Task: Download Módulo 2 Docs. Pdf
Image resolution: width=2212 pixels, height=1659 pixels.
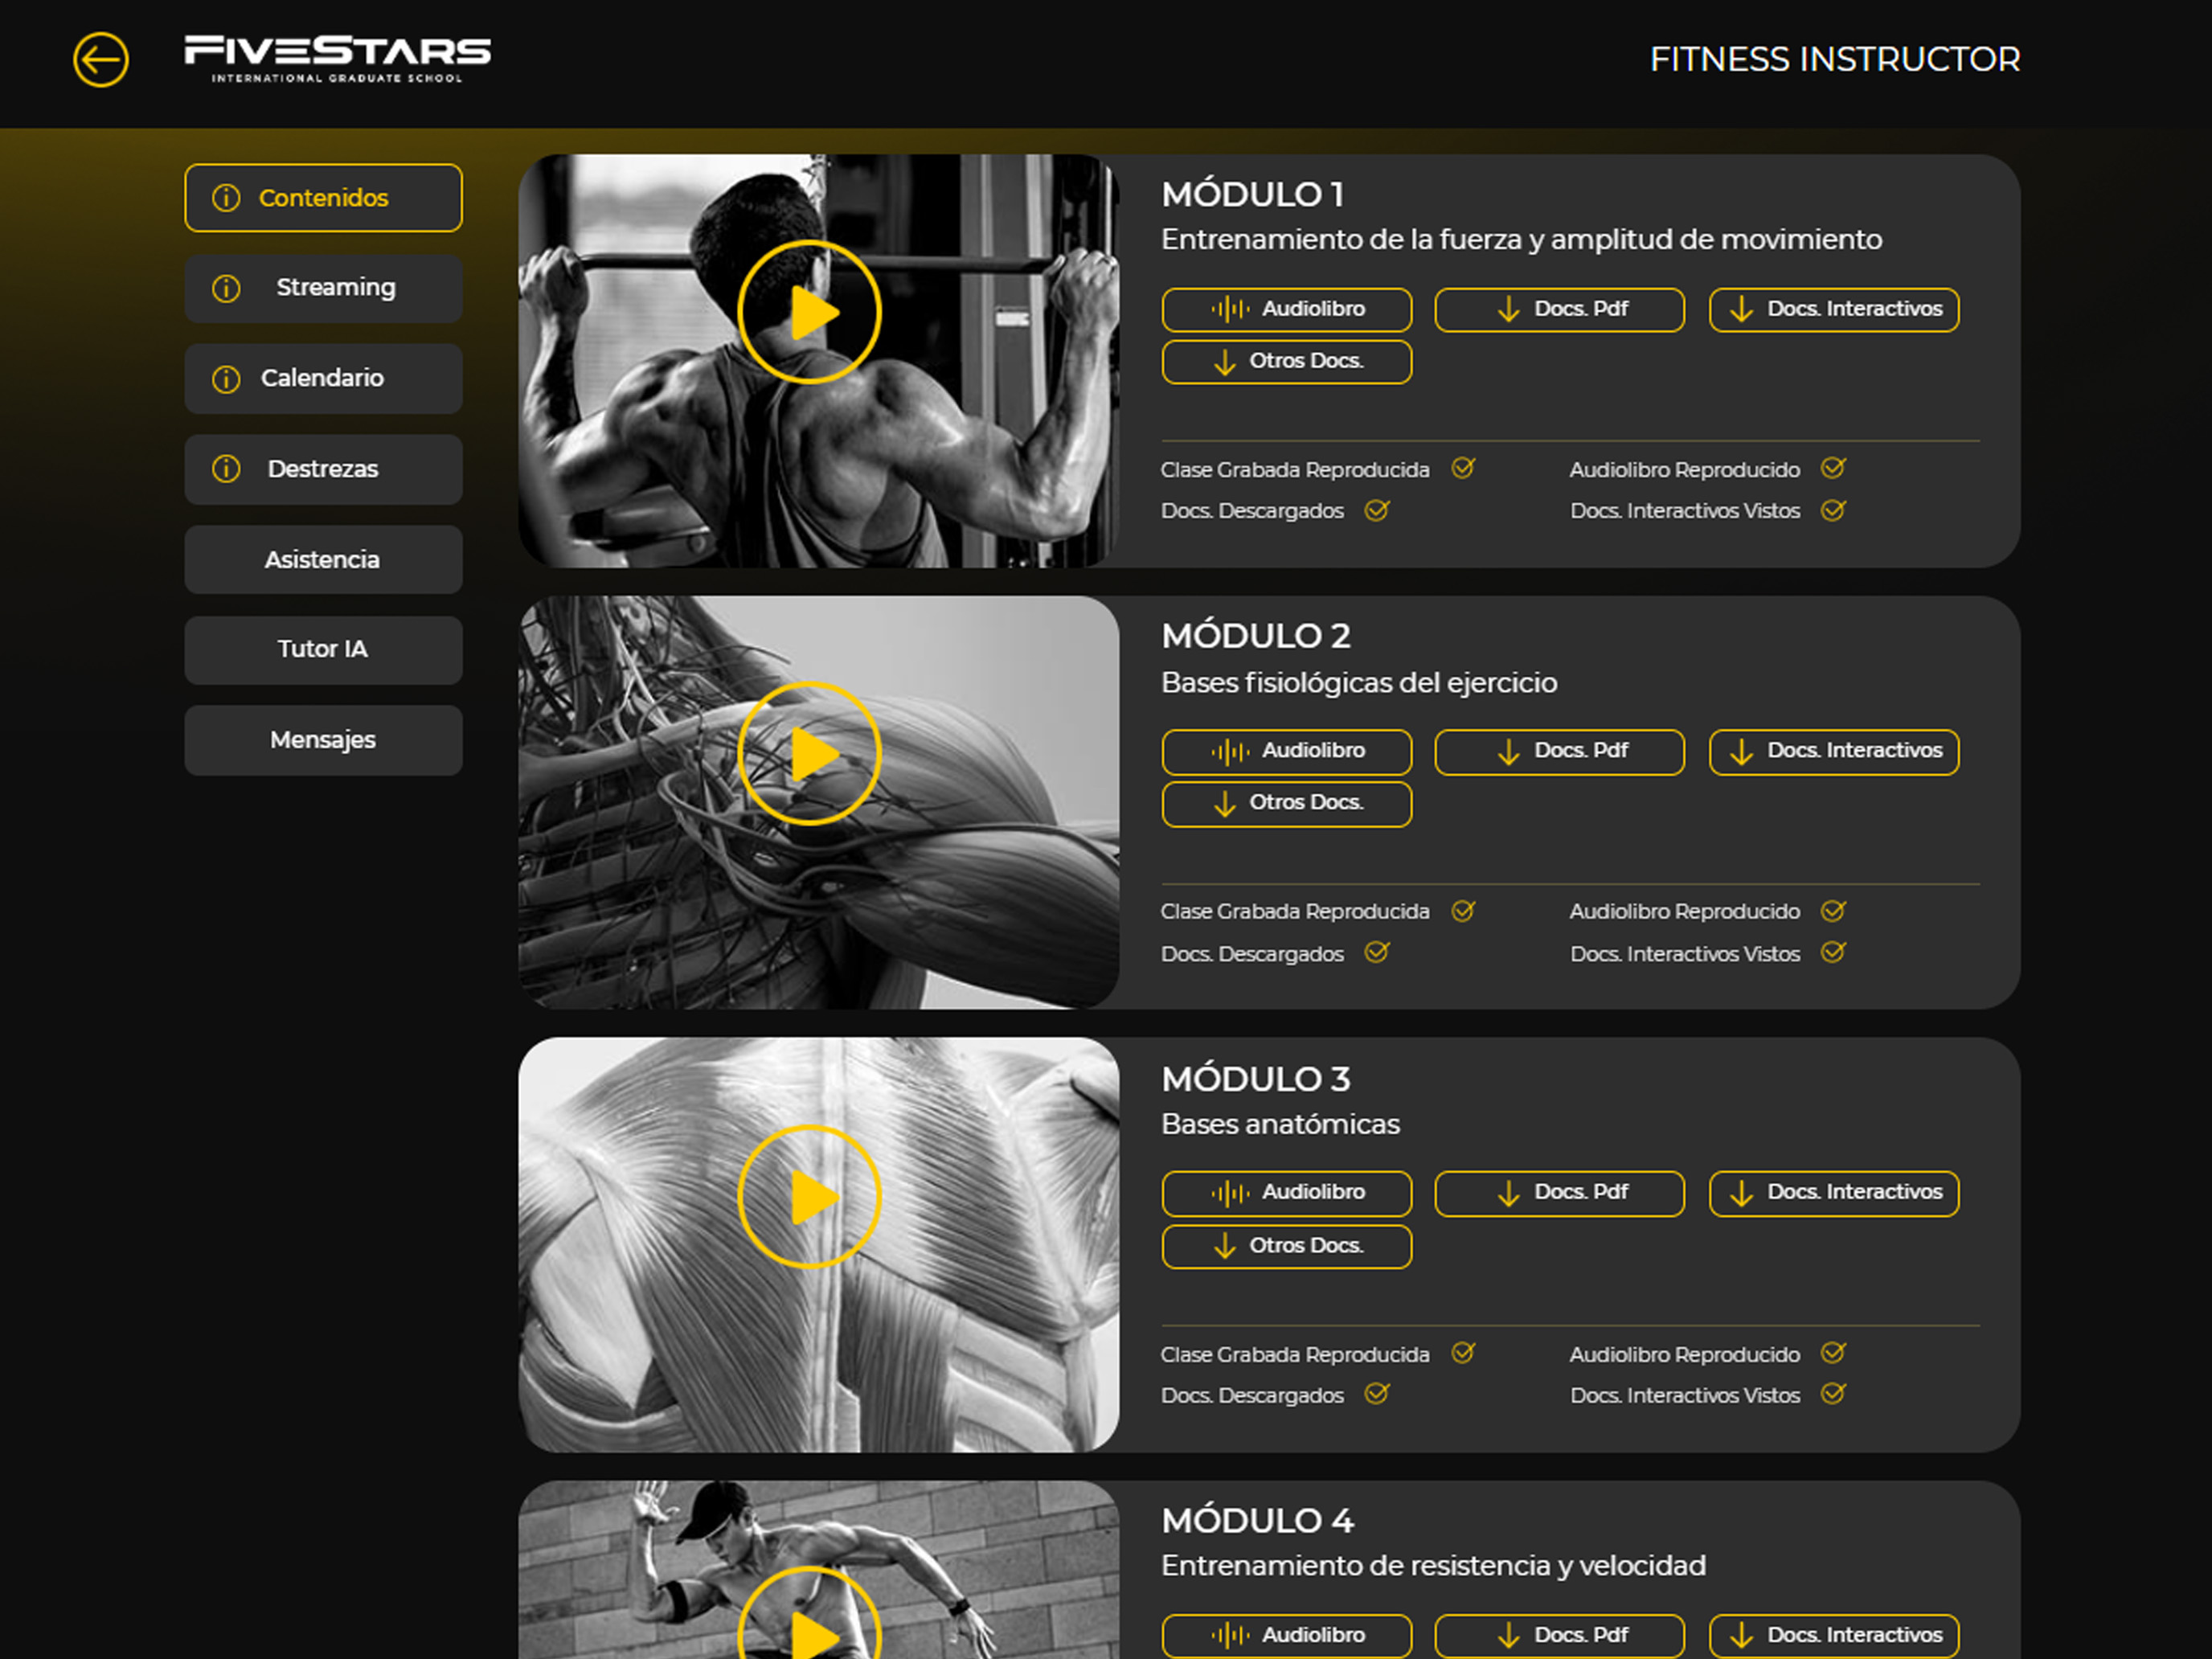Action: (x=1560, y=752)
